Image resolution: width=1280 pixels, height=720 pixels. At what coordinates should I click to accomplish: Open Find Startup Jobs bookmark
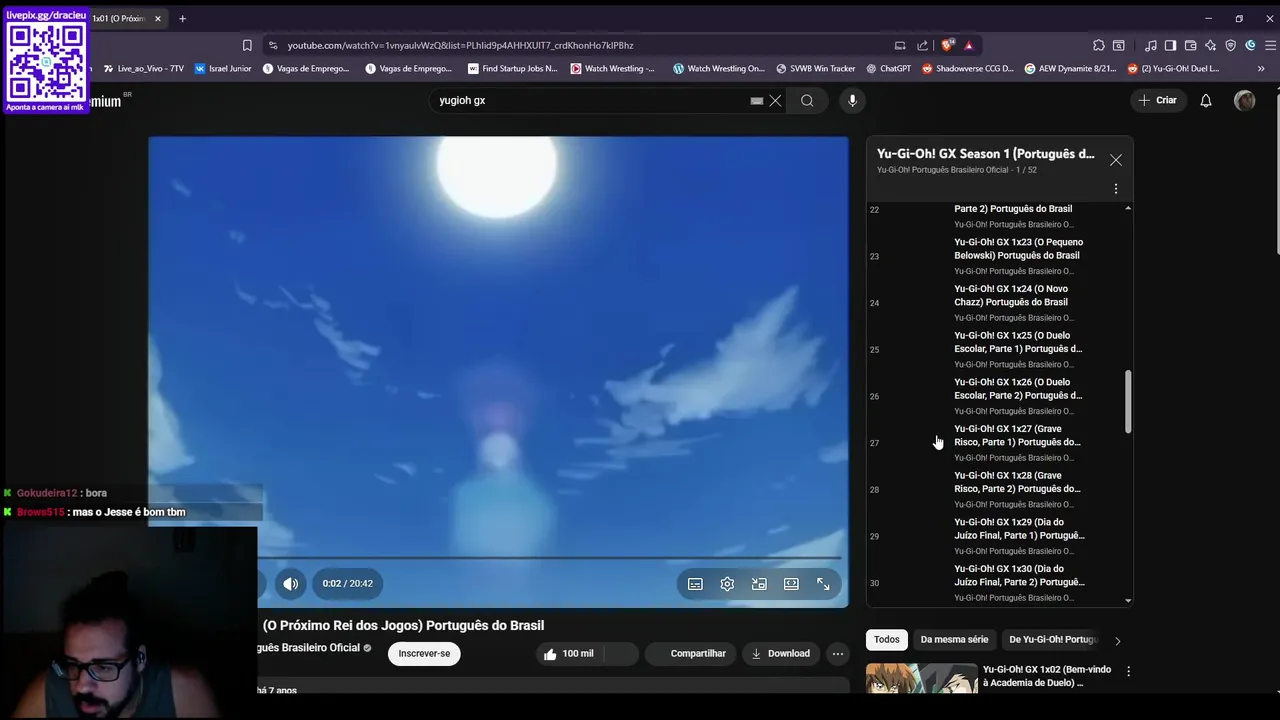(x=512, y=69)
